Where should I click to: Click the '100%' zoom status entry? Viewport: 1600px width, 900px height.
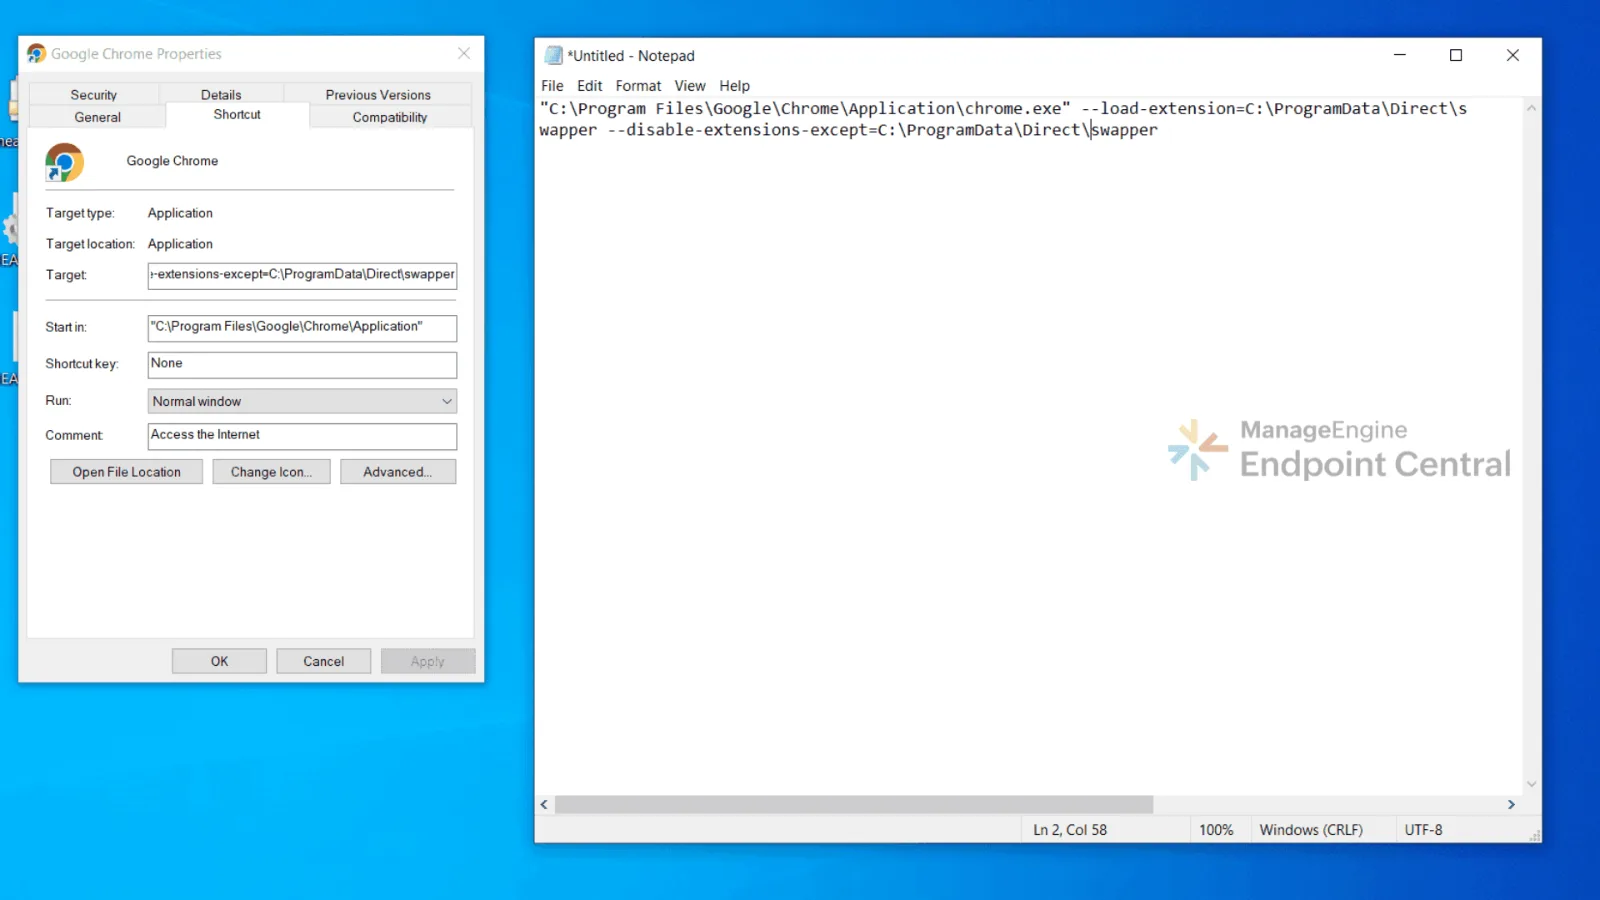pos(1216,830)
